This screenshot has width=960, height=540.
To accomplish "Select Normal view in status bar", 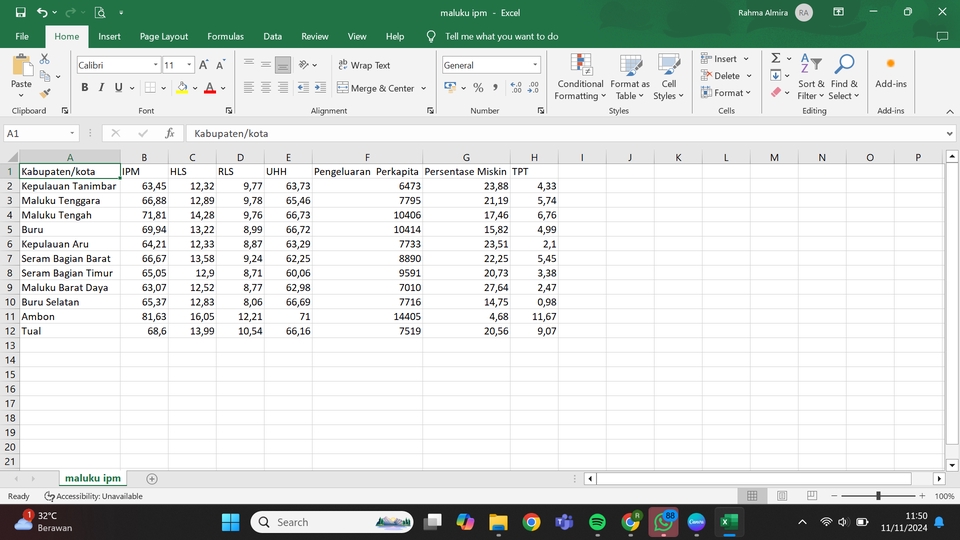I will 752,496.
